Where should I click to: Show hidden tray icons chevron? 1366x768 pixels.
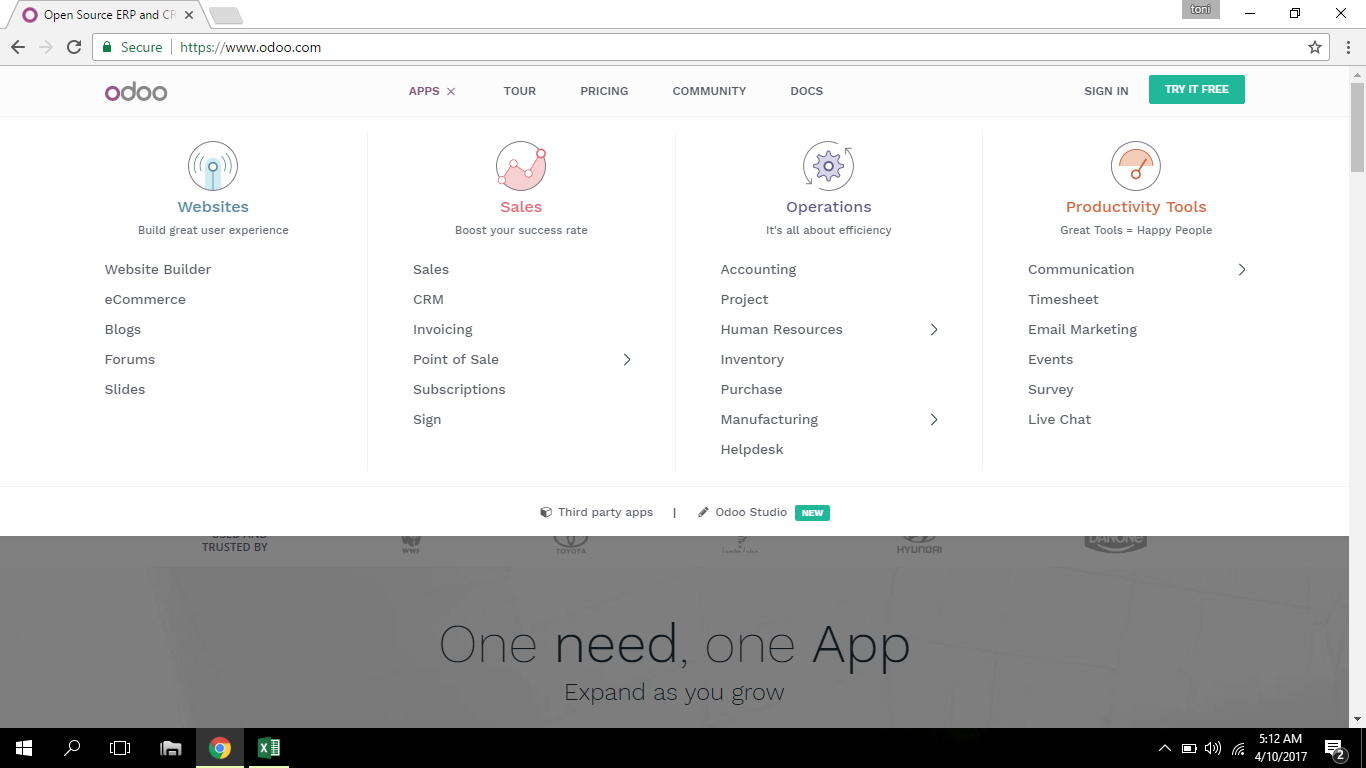pyautogui.click(x=1165, y=748)
